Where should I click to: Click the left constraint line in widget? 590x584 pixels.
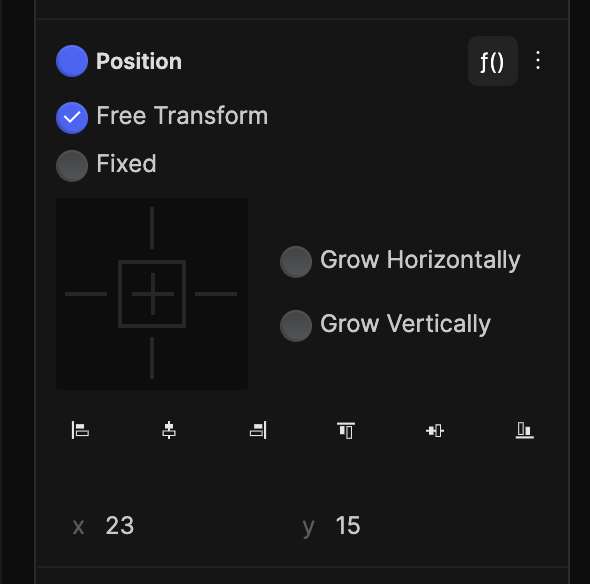coord(86,294)
